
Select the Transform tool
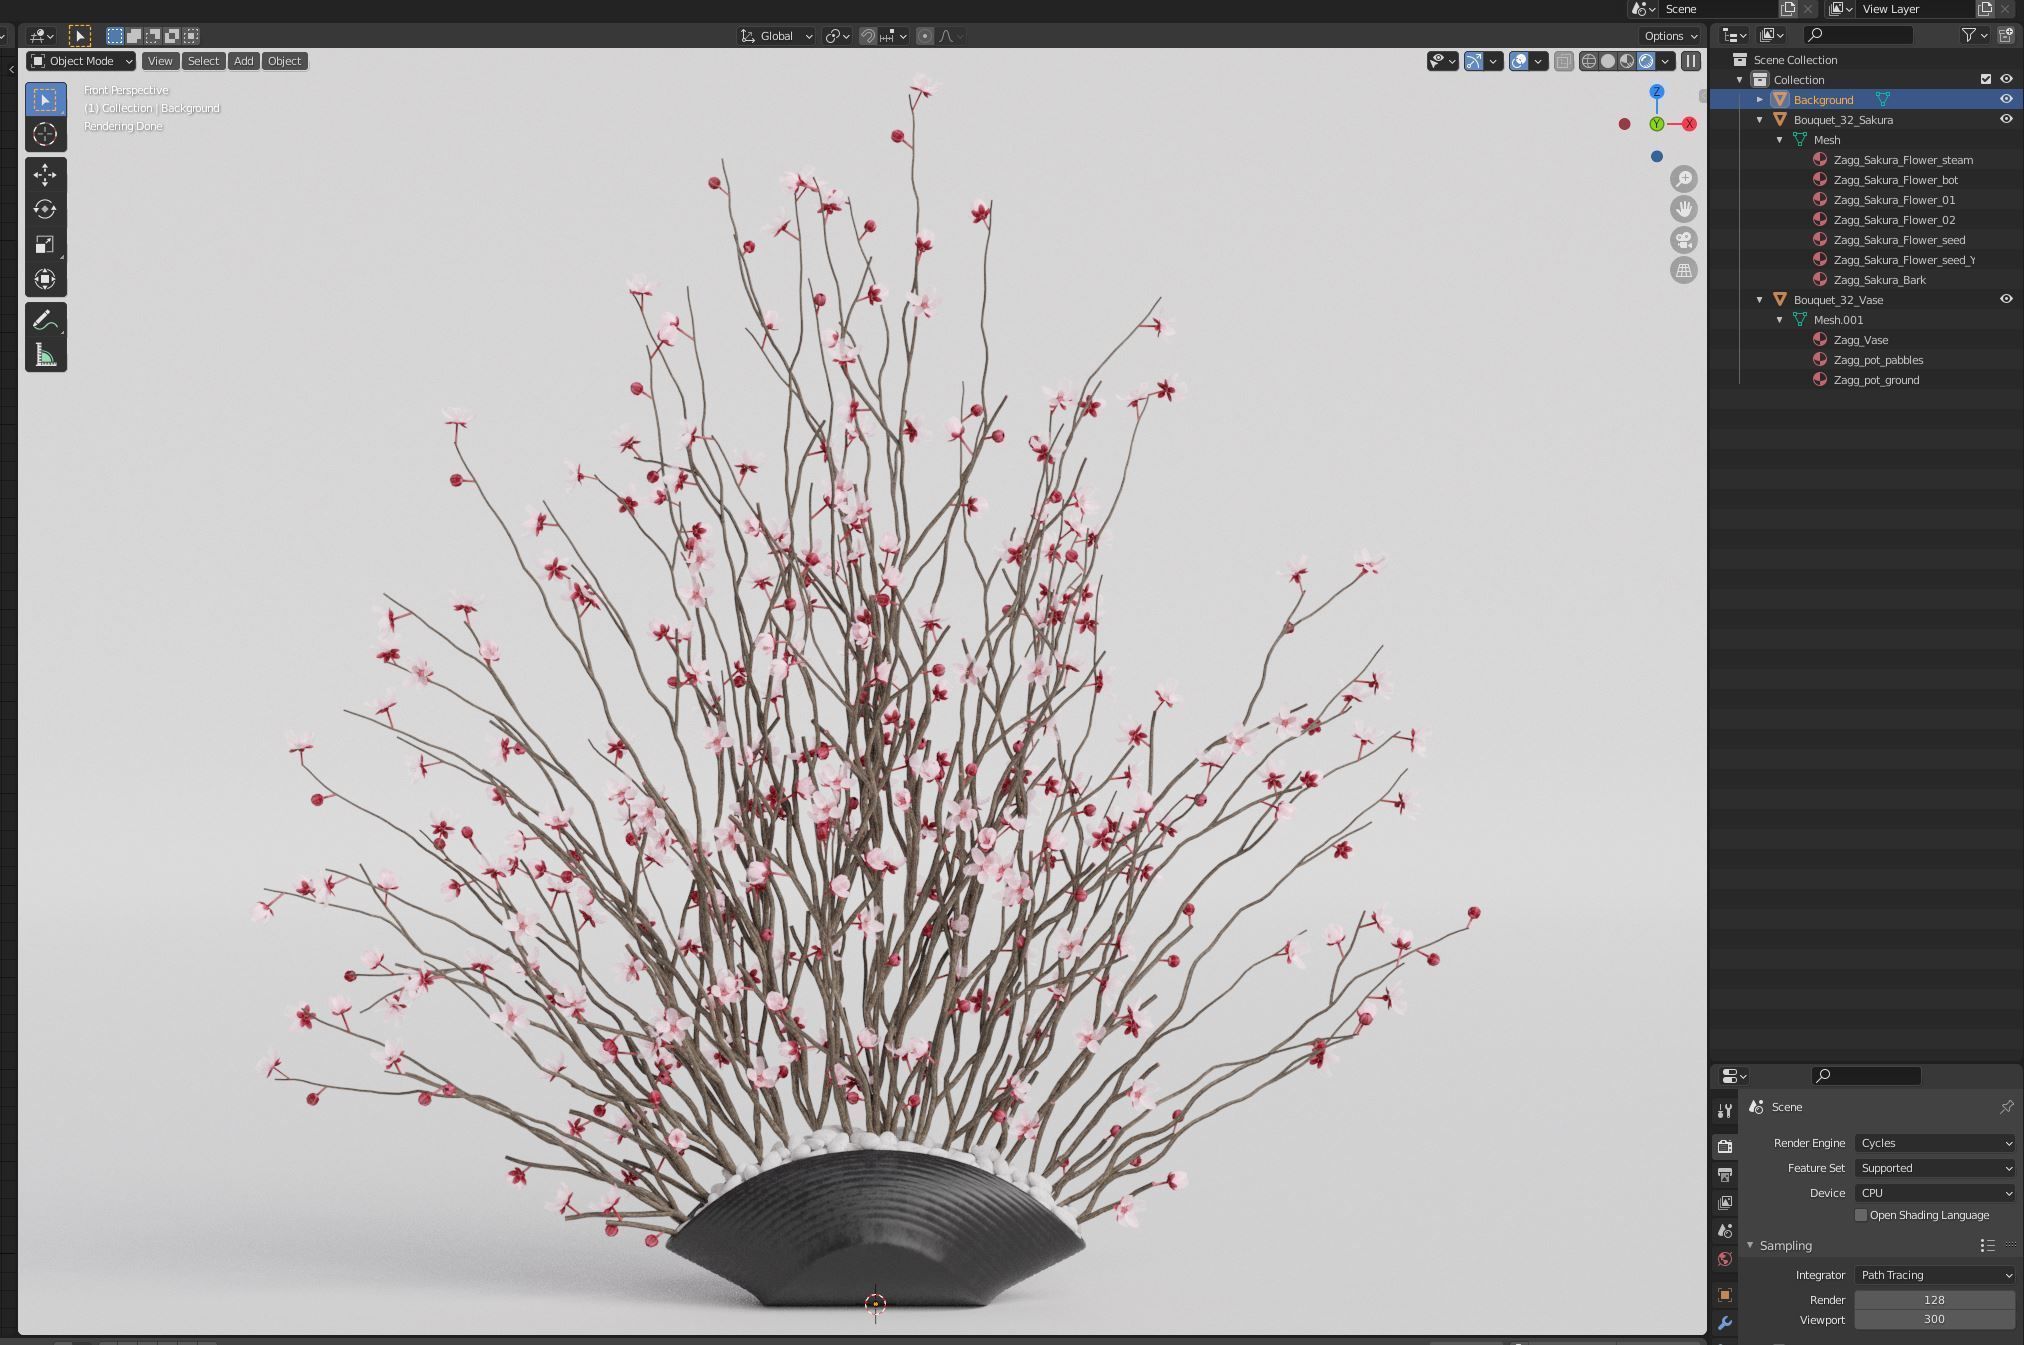click(45, 279)
